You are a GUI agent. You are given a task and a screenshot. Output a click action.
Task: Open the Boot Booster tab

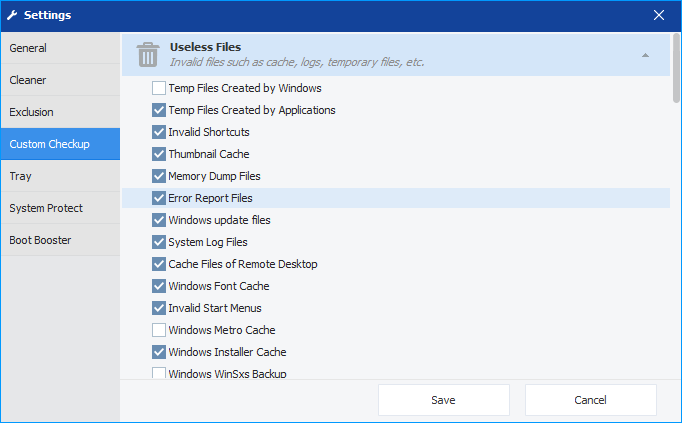point(60,240)
